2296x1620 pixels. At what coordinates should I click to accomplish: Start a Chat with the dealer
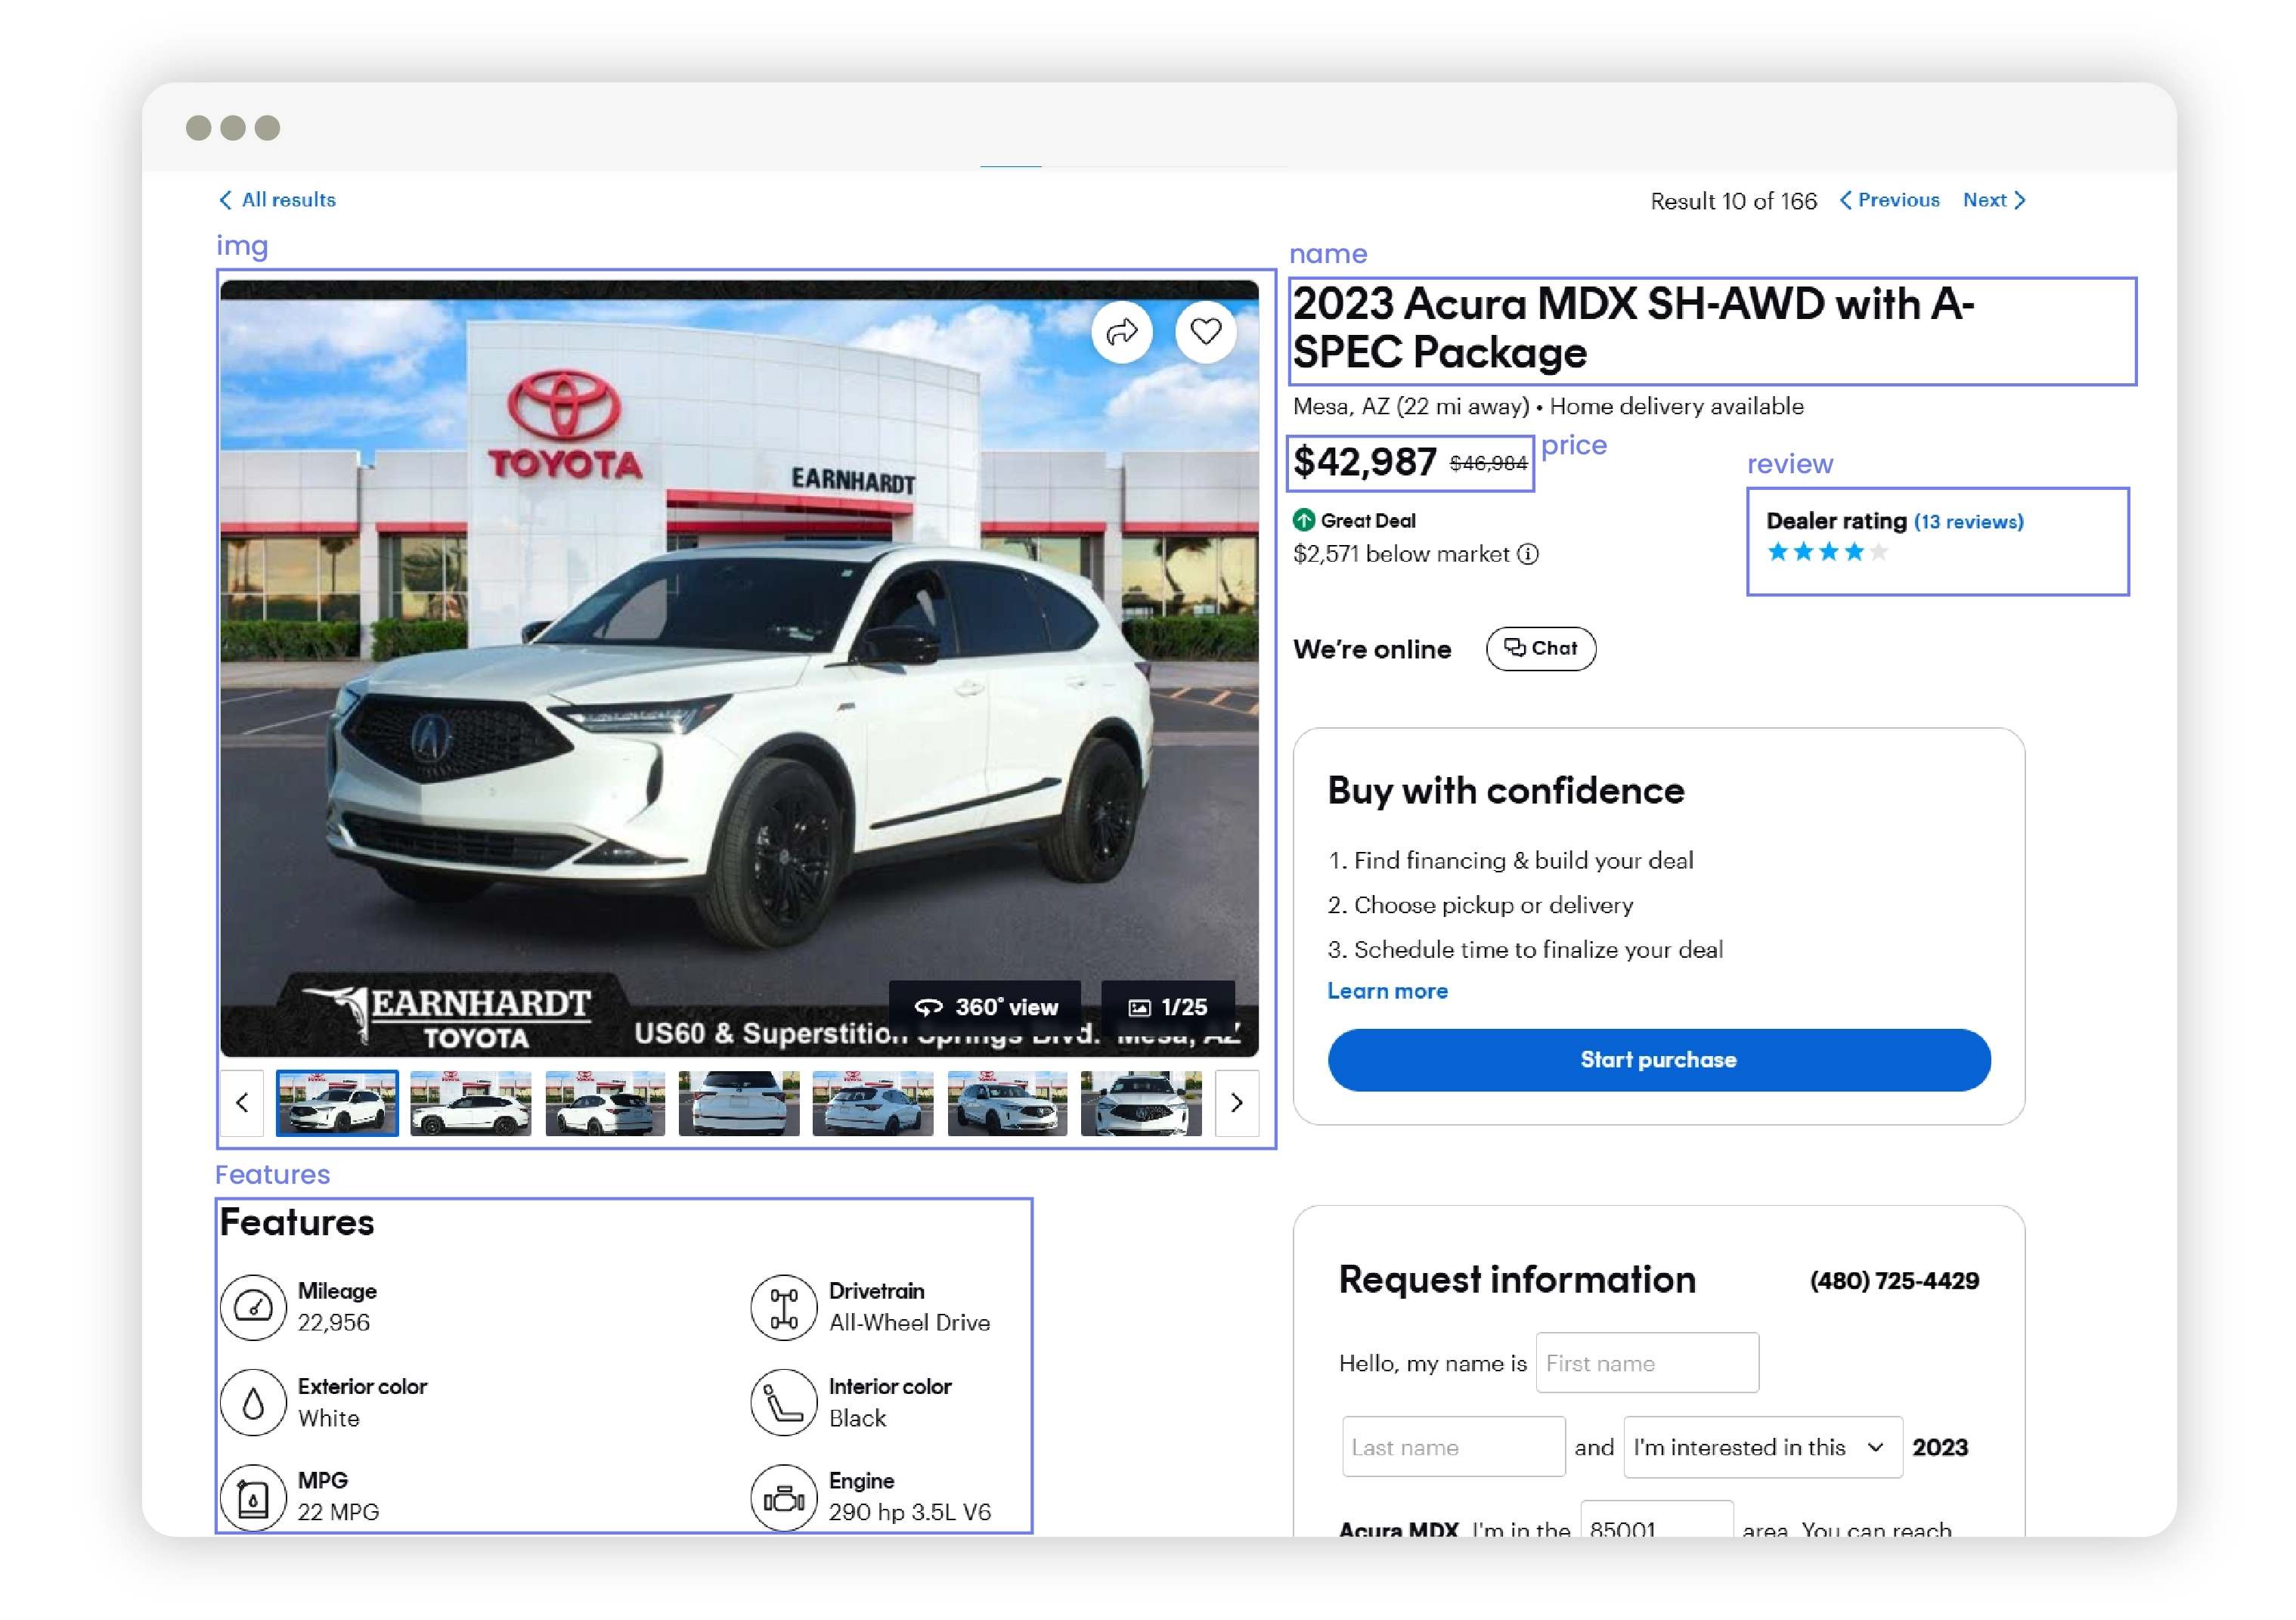pyautogui.click(x=1541, y=649)
